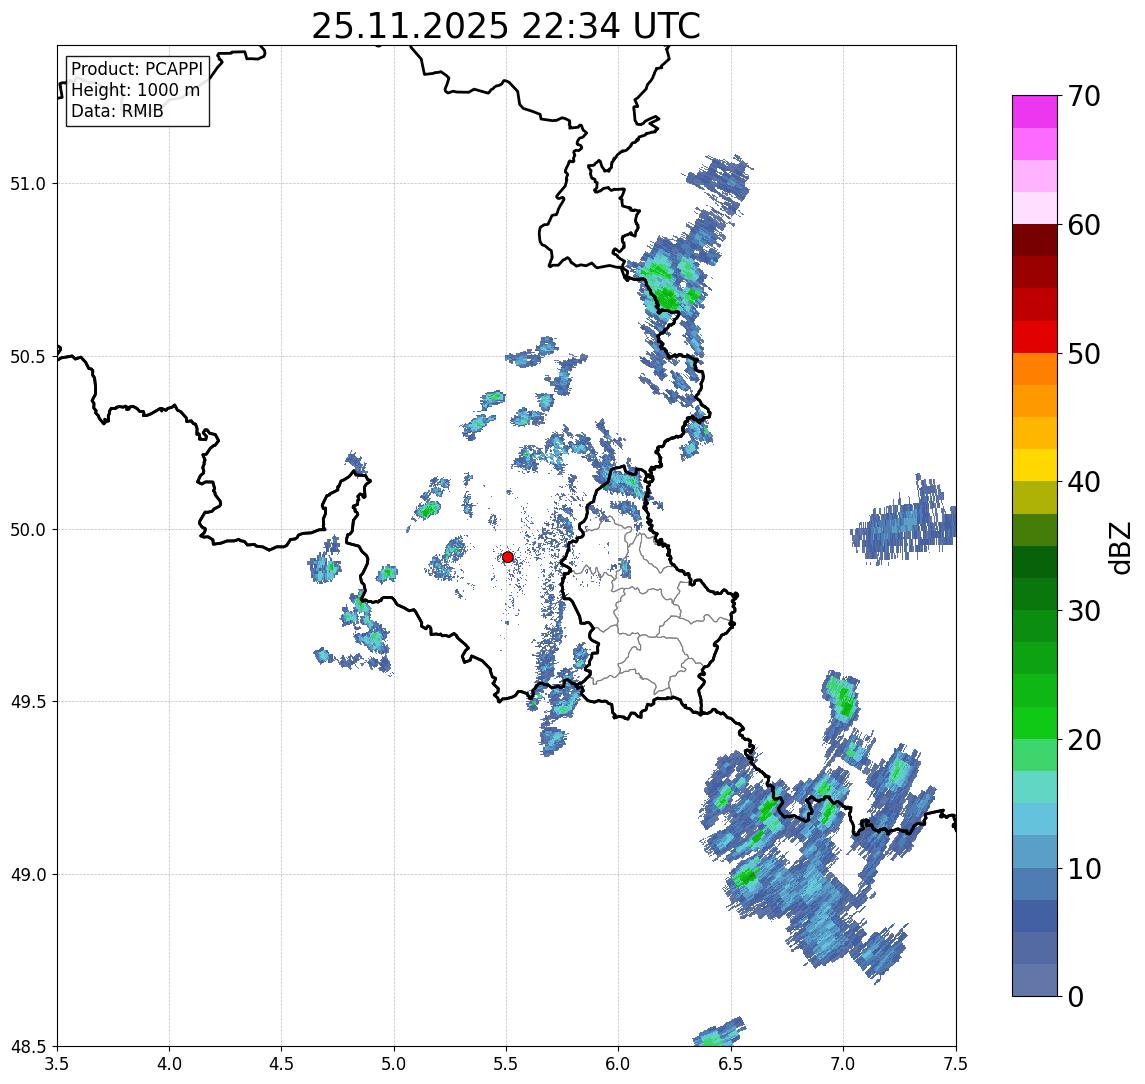1145x1084 pixels.
Task: Click the red radar location marker
Action: click(508, 557)
